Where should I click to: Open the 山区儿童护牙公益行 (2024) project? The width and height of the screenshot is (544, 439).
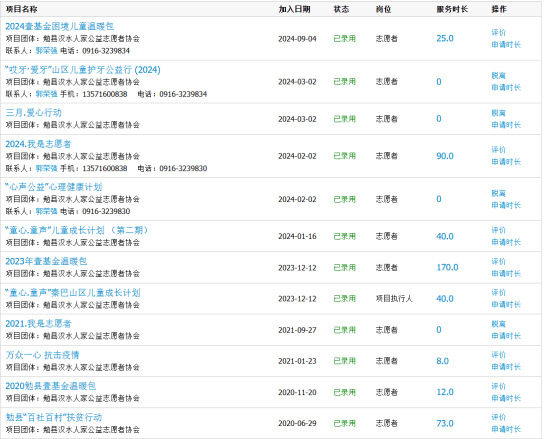(x=83, y=70)
